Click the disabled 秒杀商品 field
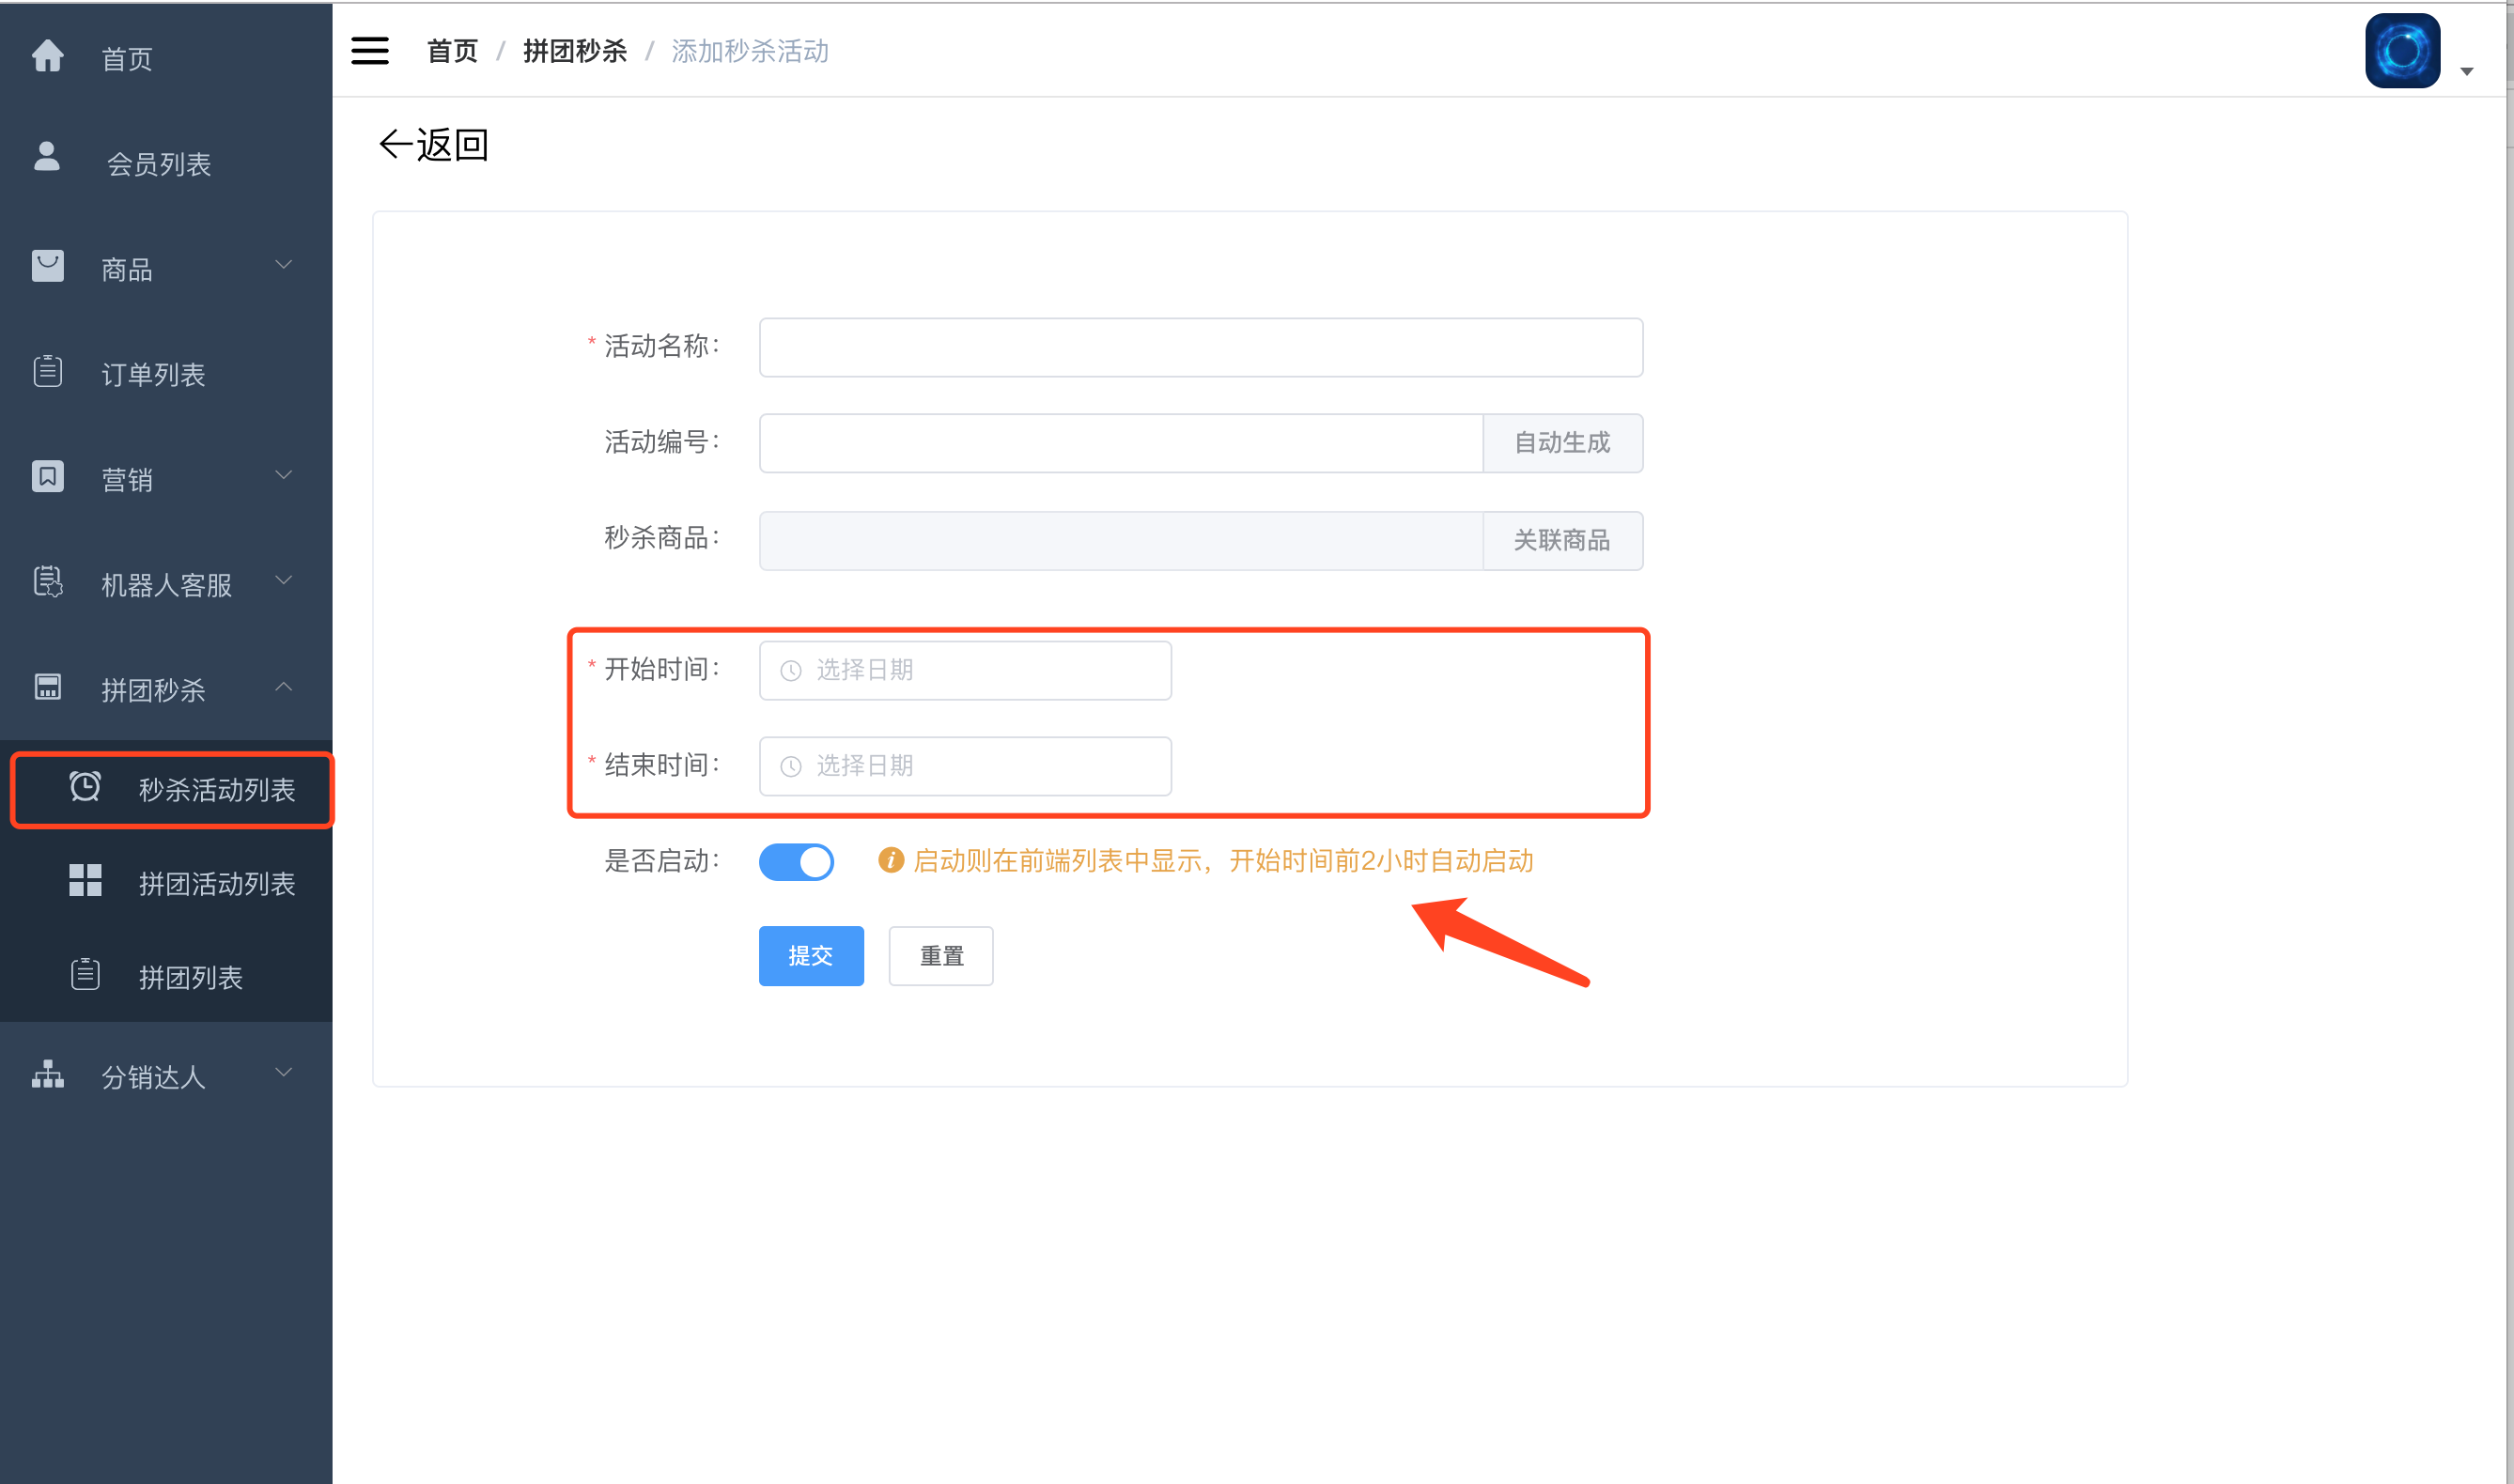2514x1484 pixels. (1121, 541)
